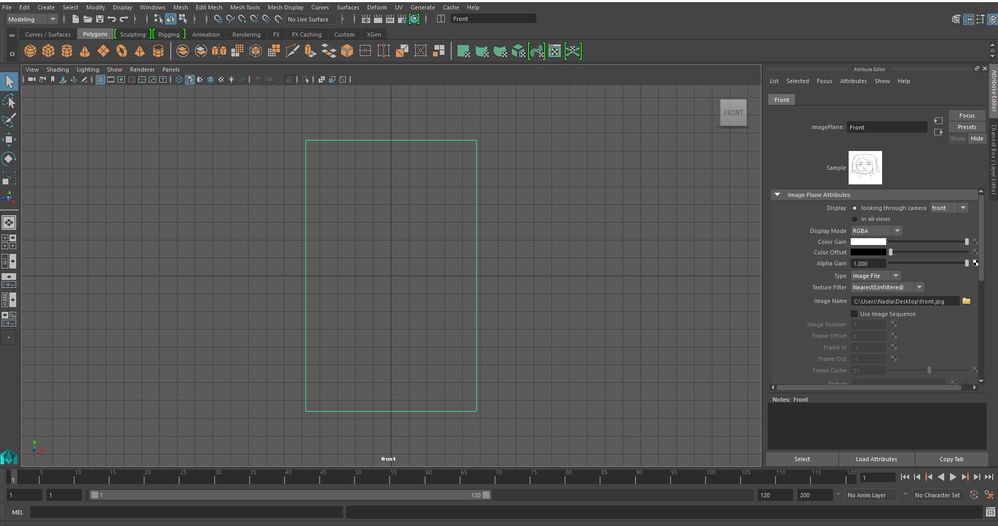This screenshot has width=998, height=526.
Task: Collapse the Image Plane Attributes section
Action: (x=777, y=195)
